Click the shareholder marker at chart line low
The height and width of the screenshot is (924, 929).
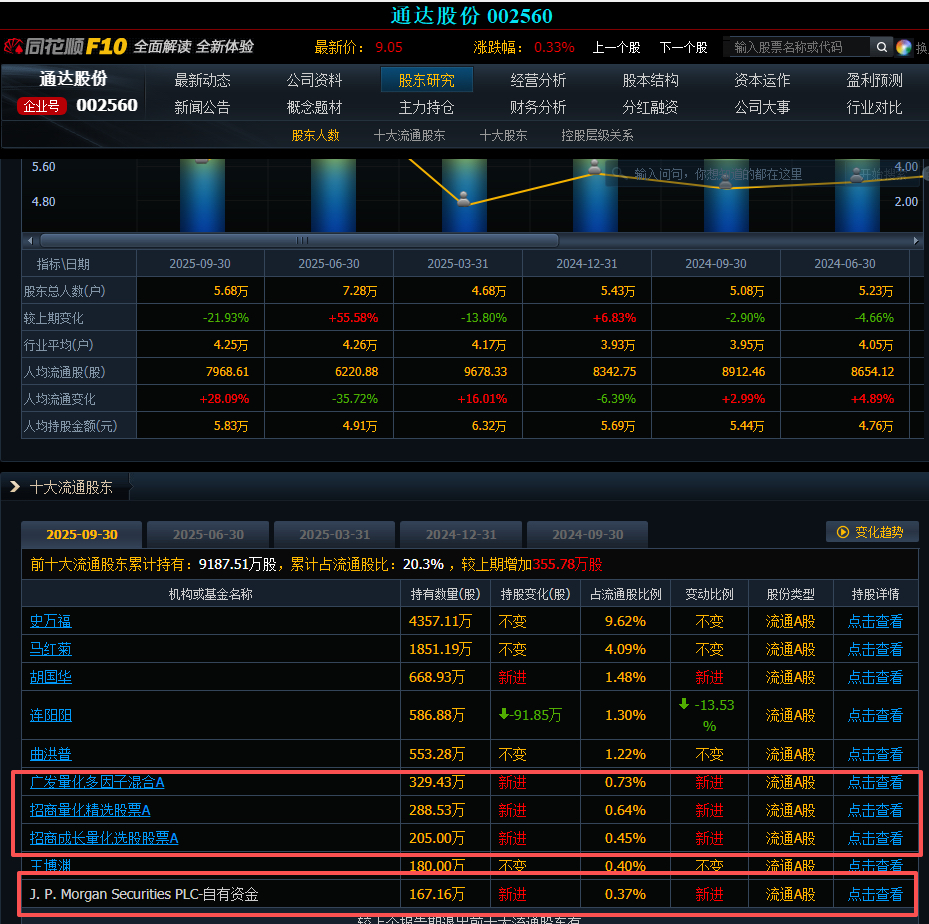tap(463, 198)
